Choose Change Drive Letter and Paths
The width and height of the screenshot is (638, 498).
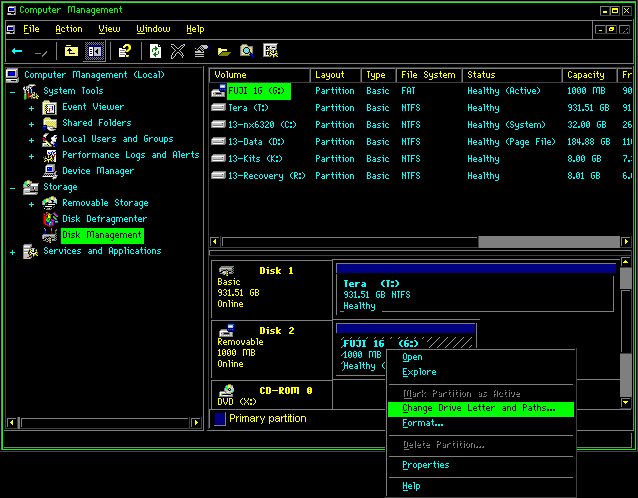point(478,409)
